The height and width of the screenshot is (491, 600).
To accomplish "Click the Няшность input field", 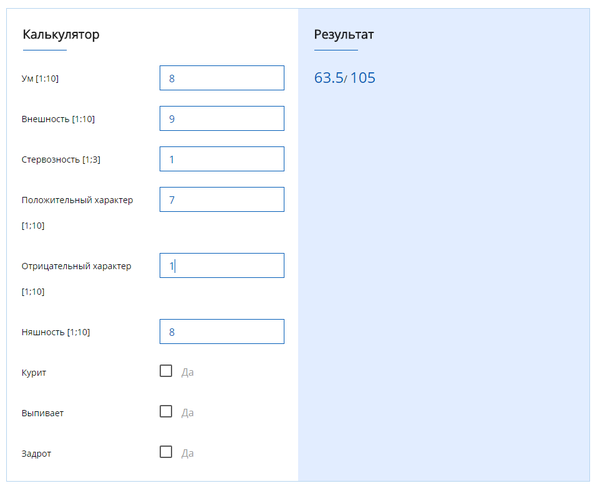I will point(221,332).
